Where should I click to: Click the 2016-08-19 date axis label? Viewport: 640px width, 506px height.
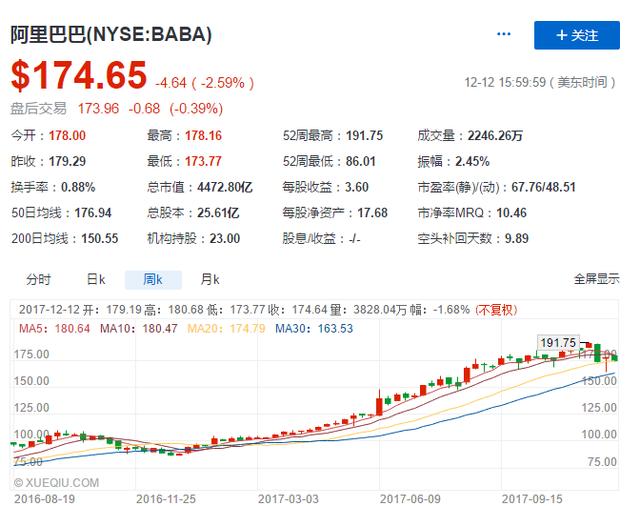(x=44, y=499)
